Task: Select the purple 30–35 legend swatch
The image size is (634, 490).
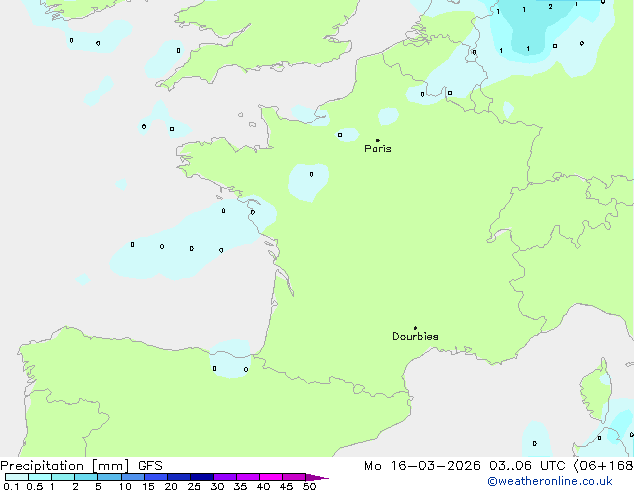Action: pos(225,477)
